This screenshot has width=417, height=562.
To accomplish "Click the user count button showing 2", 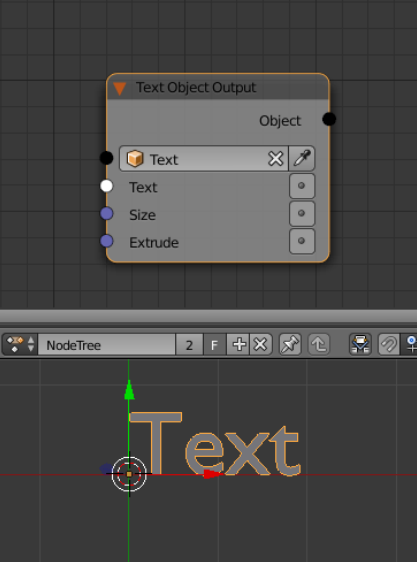I will (x=189, y=345).
